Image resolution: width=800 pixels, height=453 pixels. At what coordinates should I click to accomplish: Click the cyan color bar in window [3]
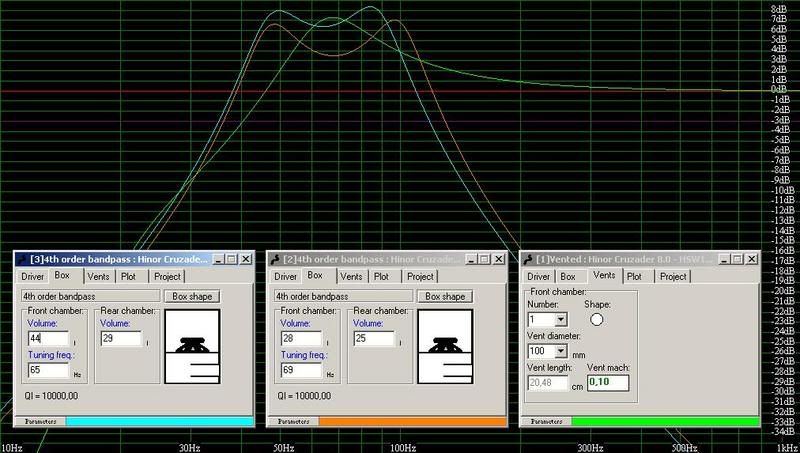point(160,422)
